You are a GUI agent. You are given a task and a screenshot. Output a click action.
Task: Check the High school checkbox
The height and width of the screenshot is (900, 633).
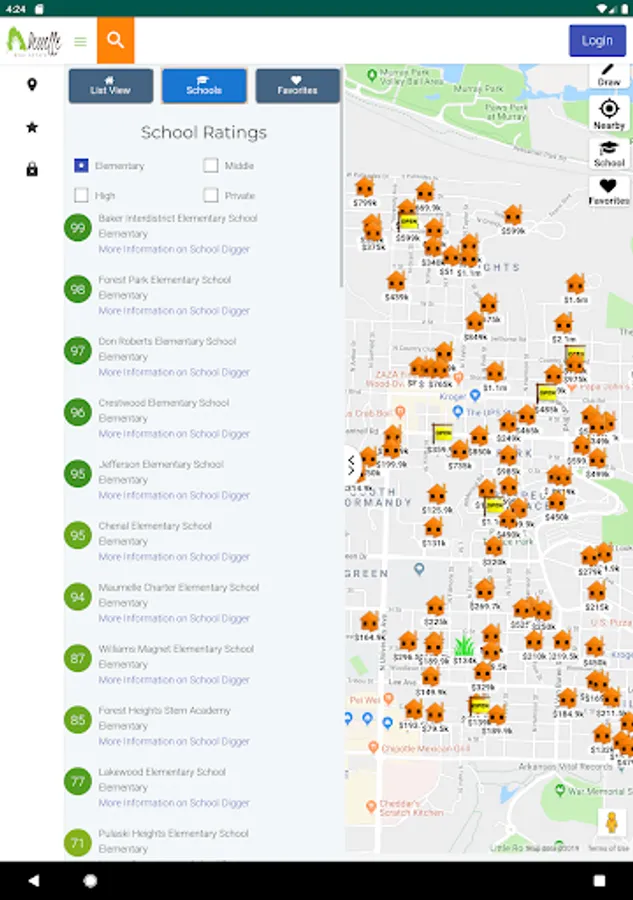tap(81, 195)
